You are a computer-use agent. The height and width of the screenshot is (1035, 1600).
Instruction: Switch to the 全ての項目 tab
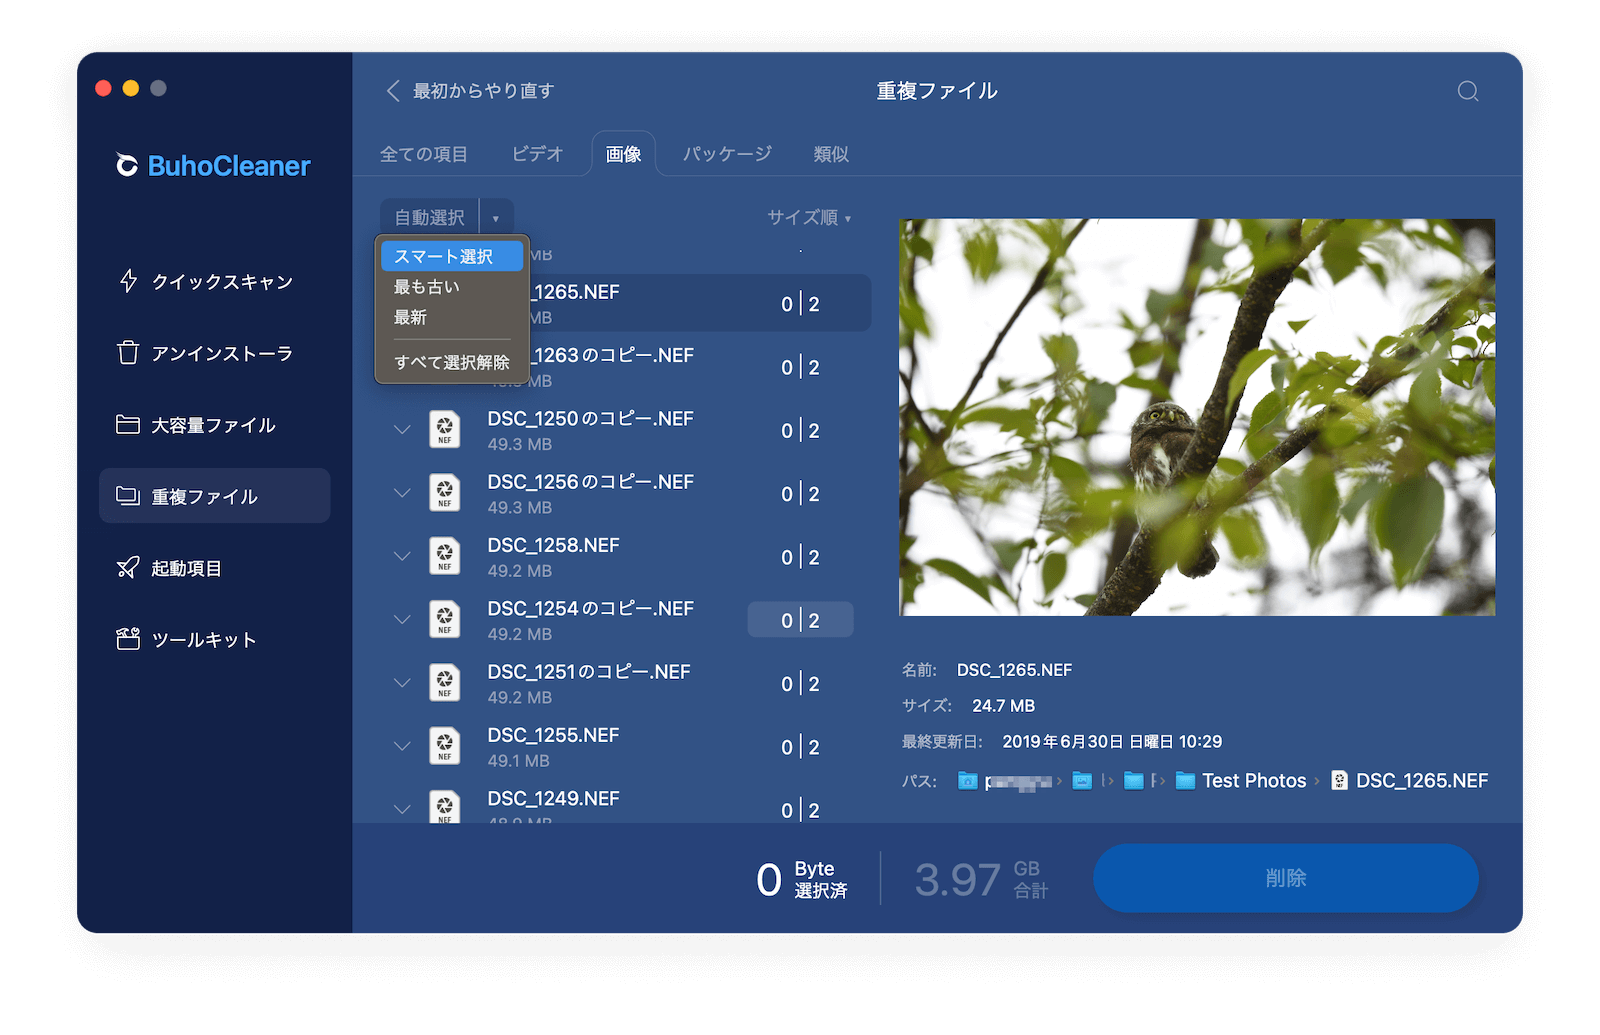[424, 154]
